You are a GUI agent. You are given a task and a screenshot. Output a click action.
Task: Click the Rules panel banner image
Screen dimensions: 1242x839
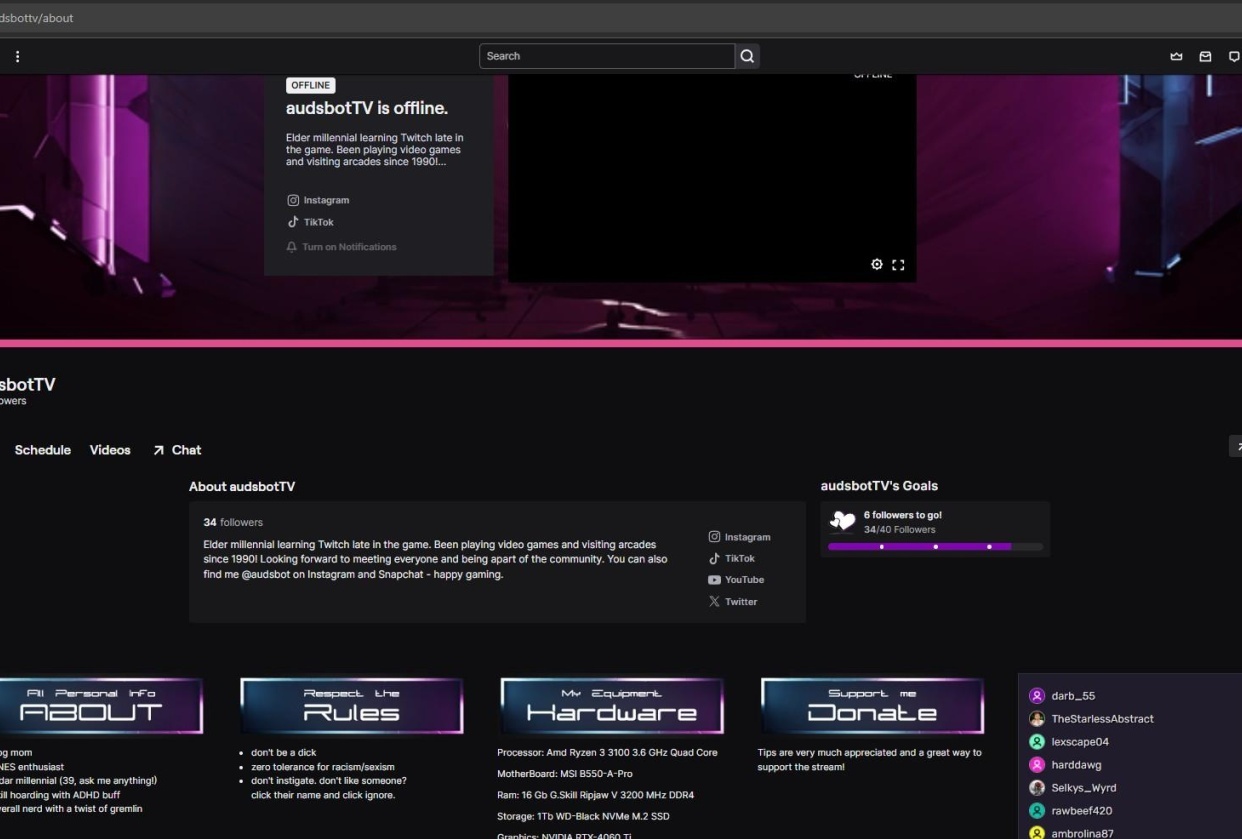click(352, 706)
